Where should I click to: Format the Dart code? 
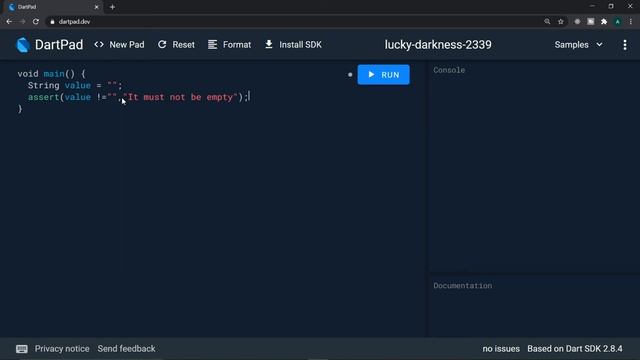pos(229,45)
